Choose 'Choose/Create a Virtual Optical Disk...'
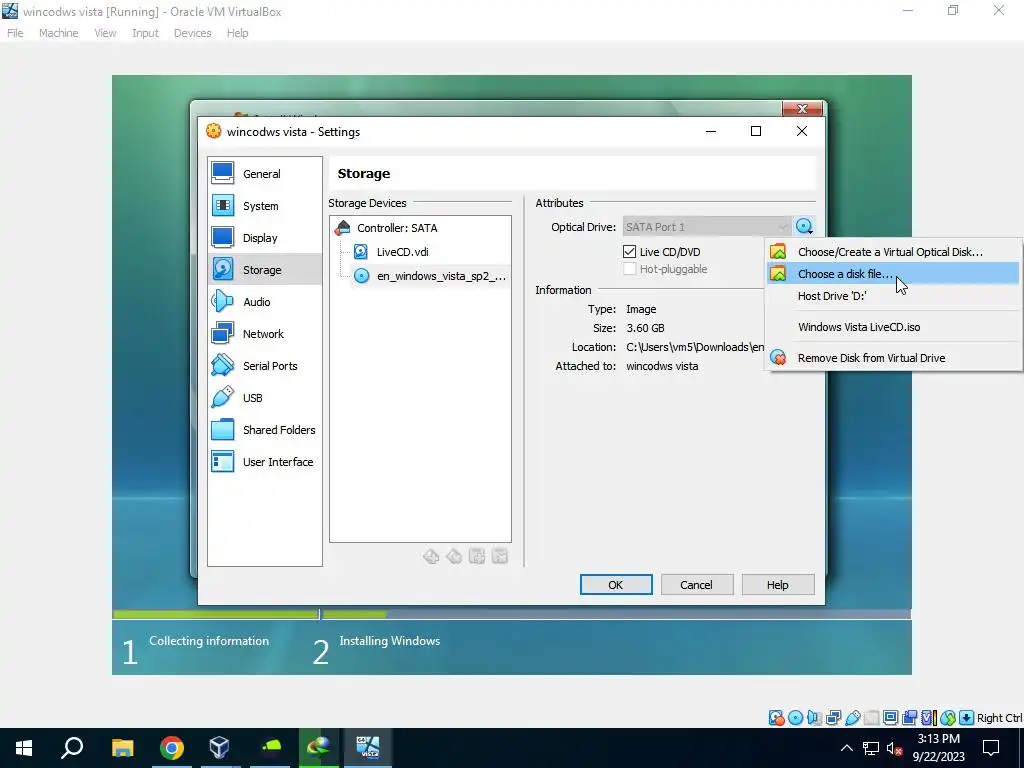The height and width of the screenshot is (768, 1024). [893, 251]
